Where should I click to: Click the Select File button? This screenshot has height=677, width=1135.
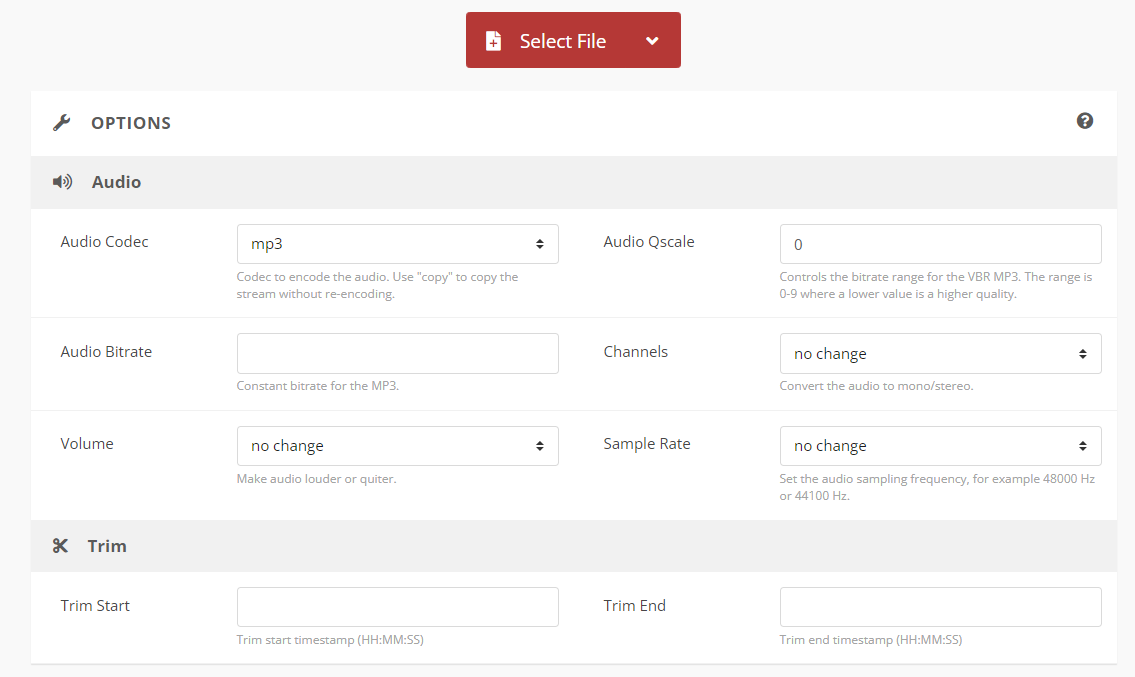tap(573, 40)
